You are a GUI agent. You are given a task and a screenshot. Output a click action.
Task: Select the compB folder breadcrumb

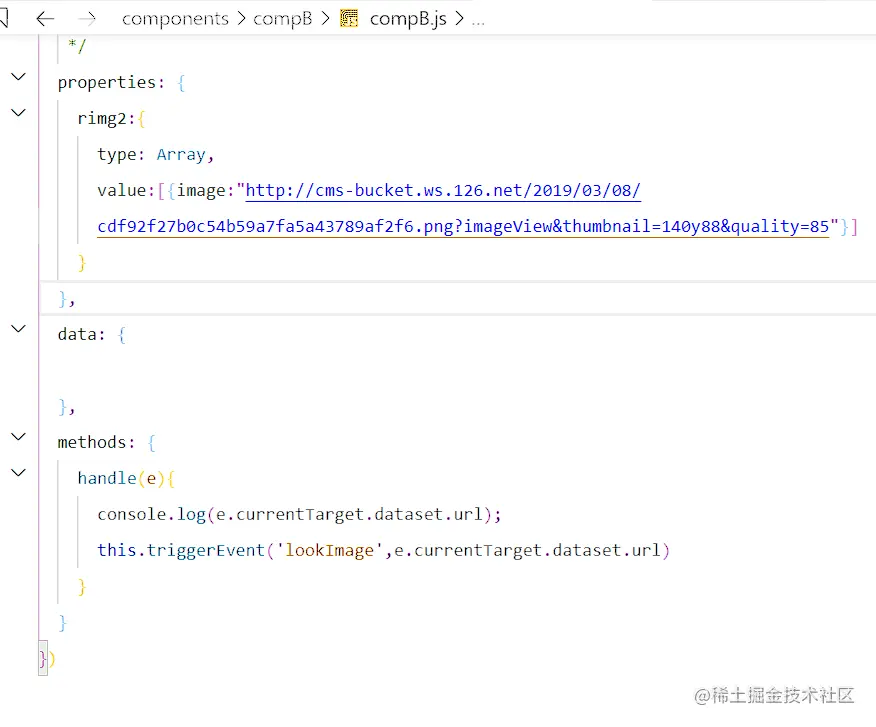(282, 19)
